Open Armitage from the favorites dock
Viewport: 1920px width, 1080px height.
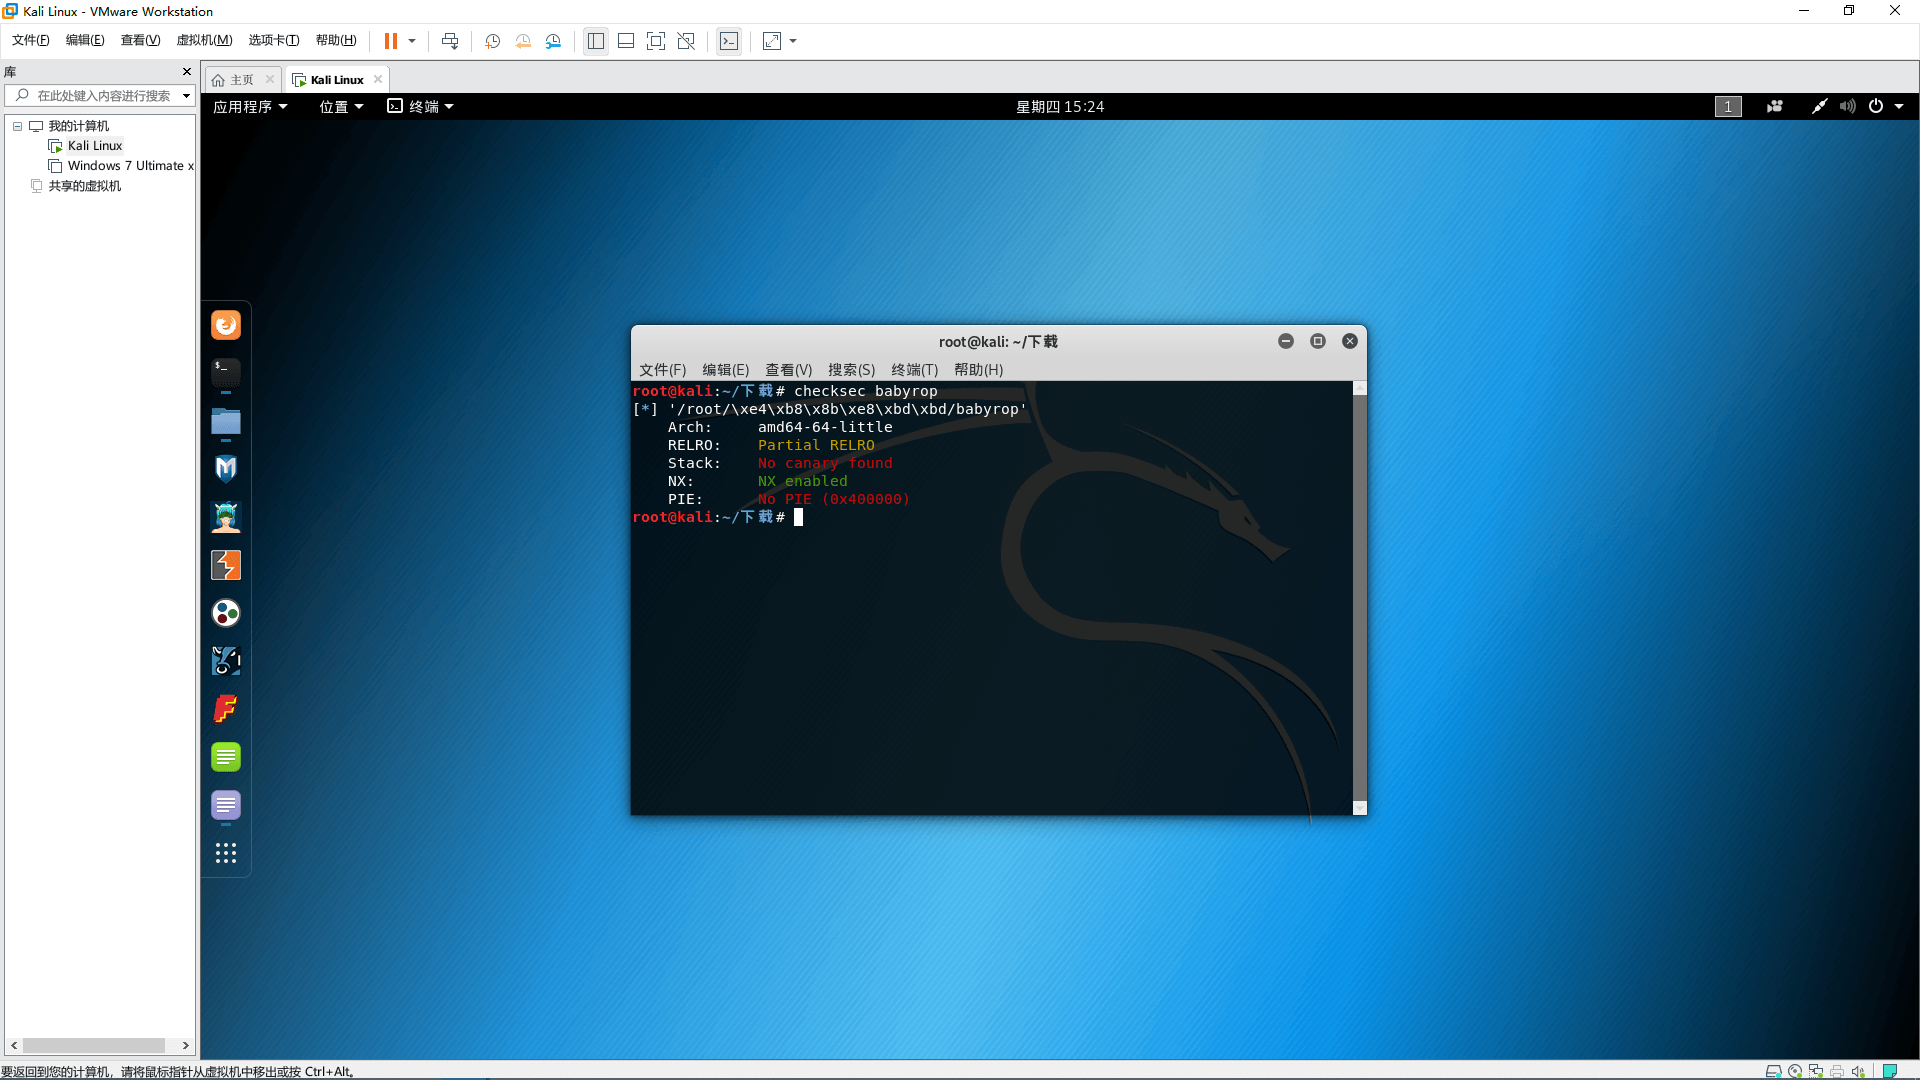pos(225,516)
